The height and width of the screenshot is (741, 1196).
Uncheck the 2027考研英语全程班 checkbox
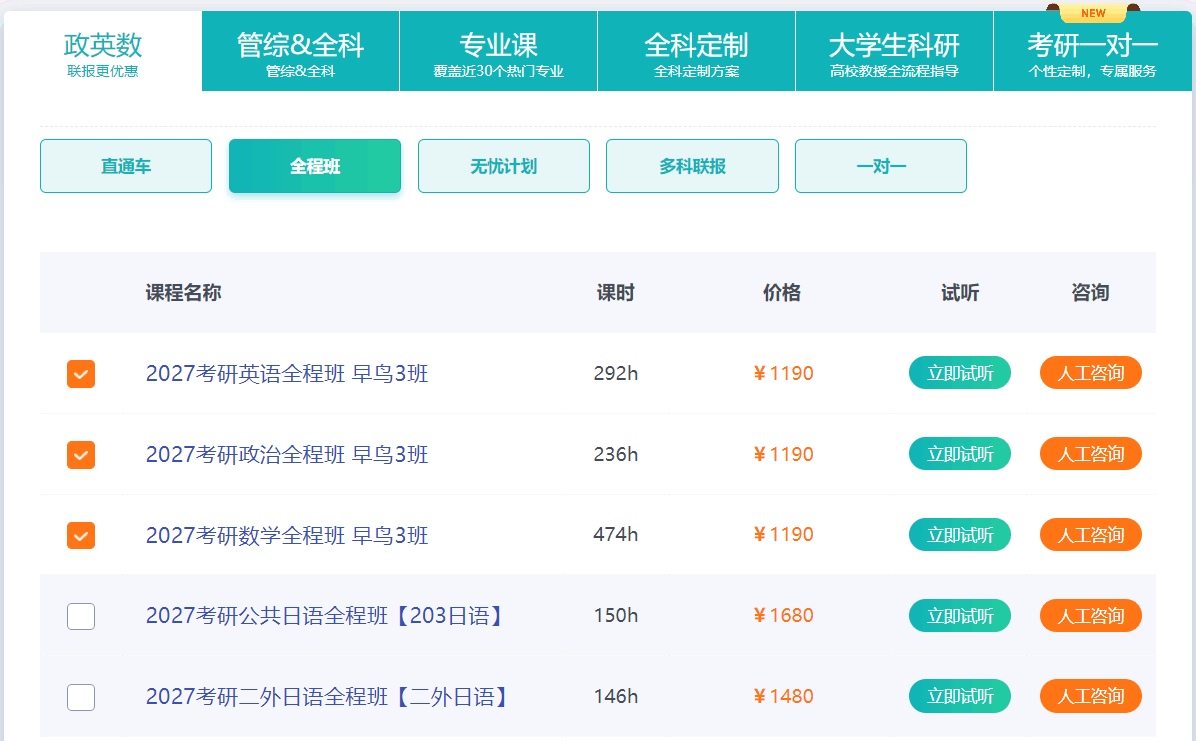(x=81, y=374)
